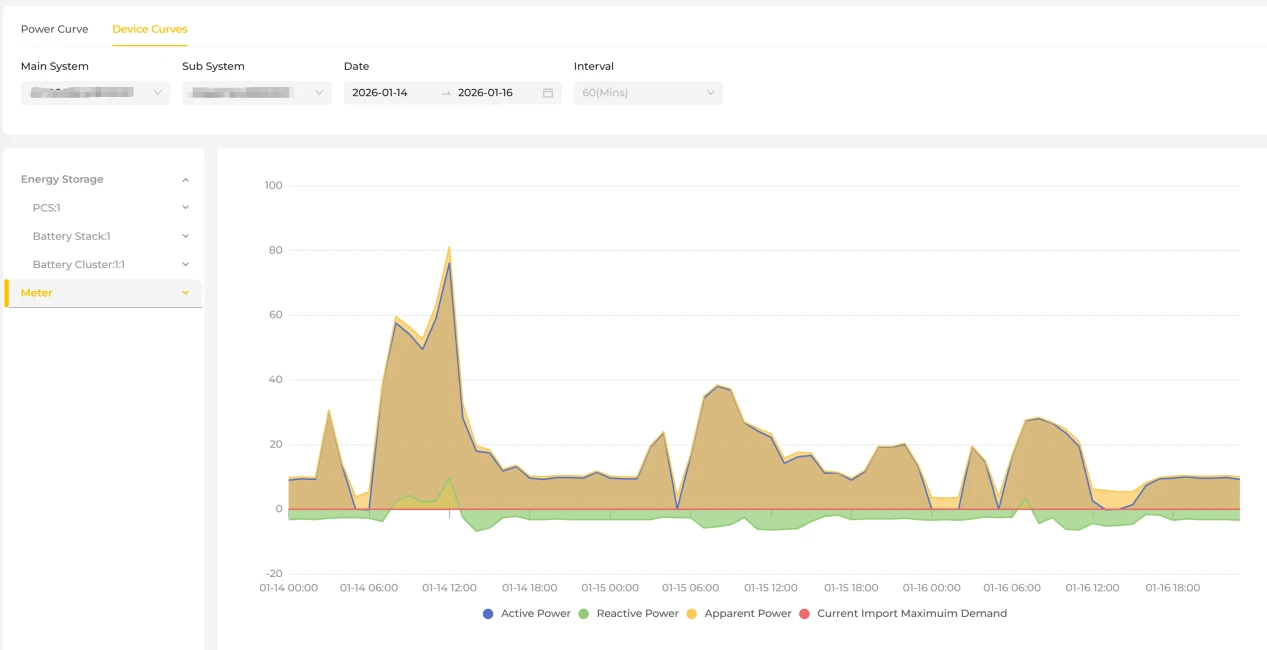Select the Energy Storage tree label
1267x650 pixels.
tap(62, 180)
